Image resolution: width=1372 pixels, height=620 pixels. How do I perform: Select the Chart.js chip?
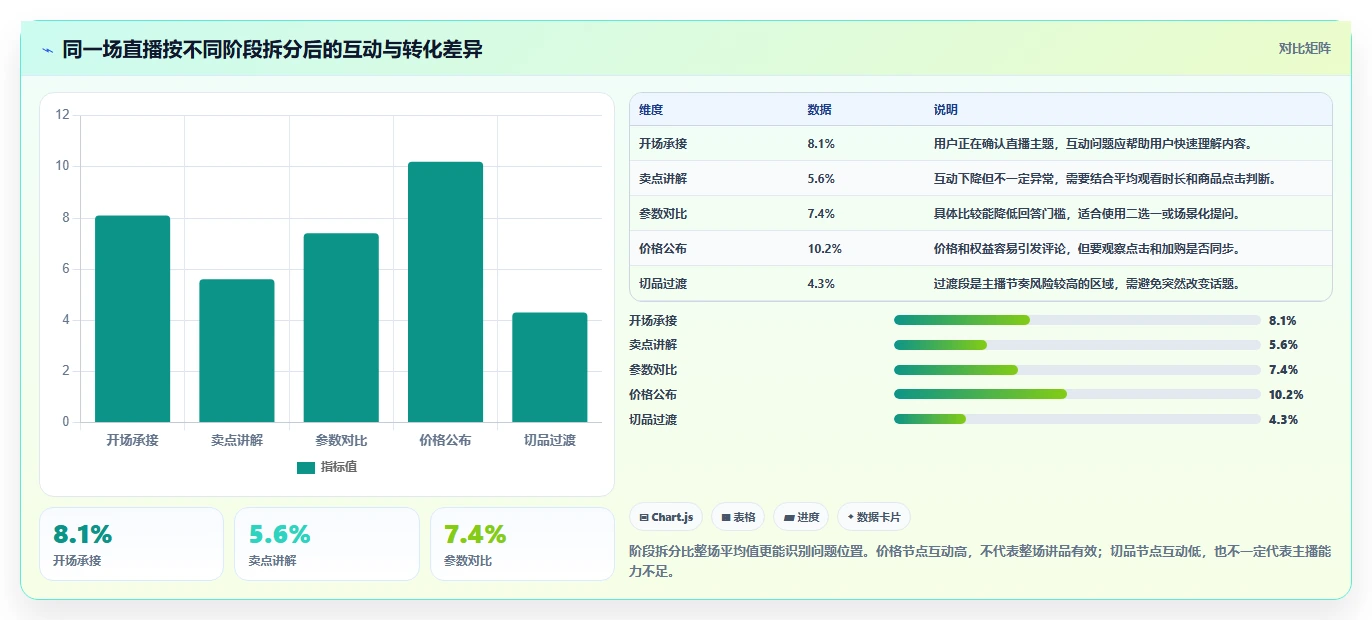pos(666,517)
